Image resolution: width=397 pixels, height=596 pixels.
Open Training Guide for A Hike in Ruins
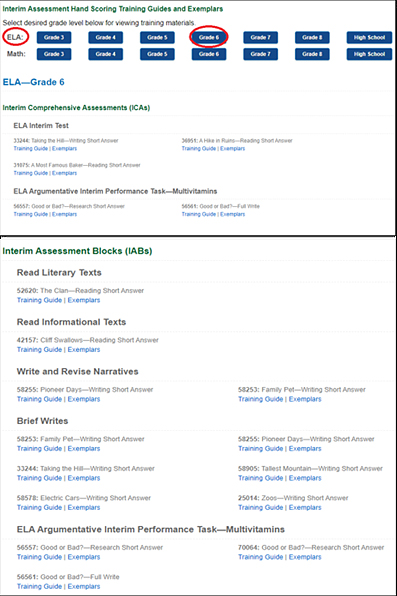click(x=199, y=149)
